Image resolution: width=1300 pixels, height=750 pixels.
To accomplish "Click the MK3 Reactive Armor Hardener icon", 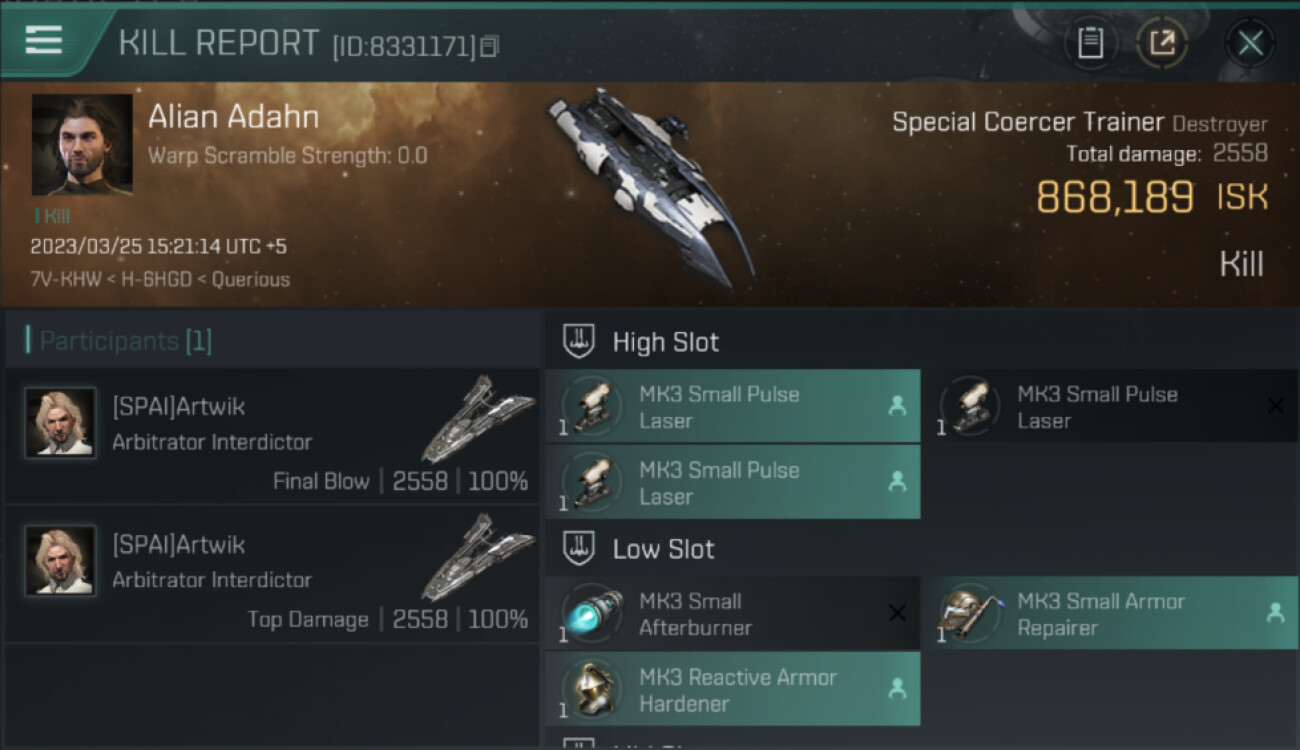I will [x=591, y=689].
